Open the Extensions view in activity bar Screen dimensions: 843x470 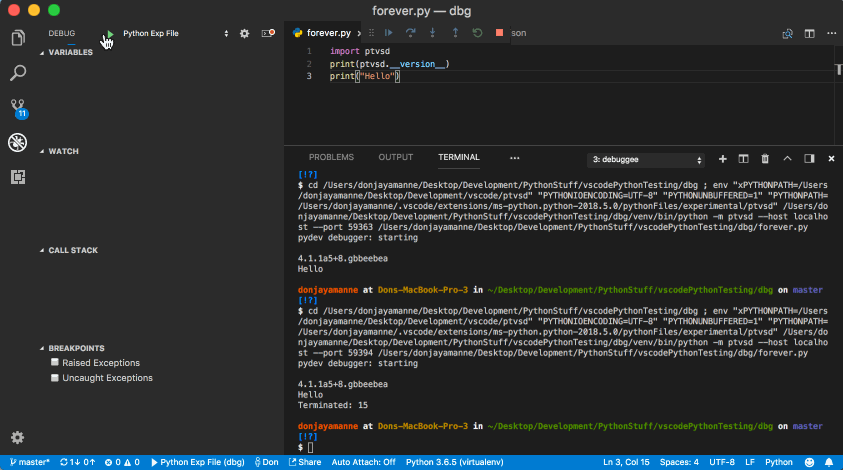18,177
